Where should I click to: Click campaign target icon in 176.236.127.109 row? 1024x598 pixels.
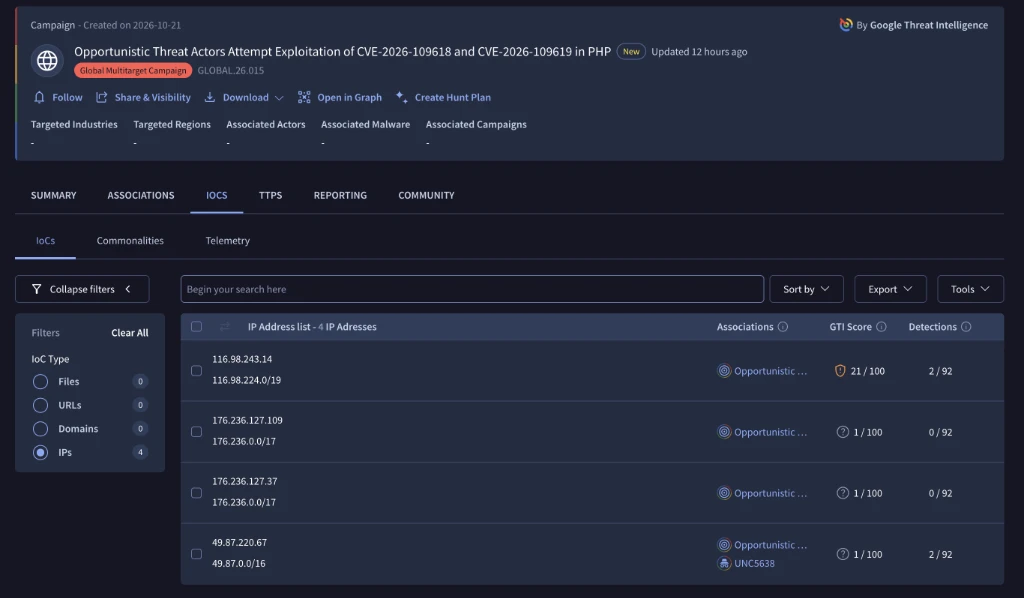click(724, 432)
